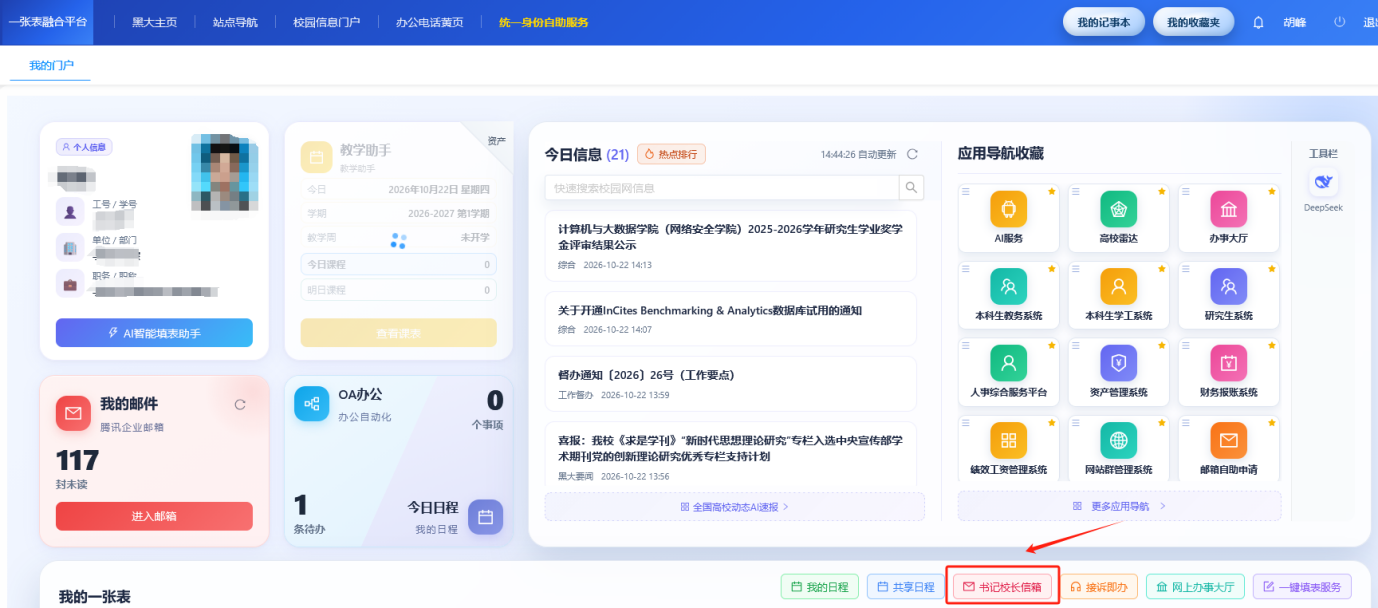
Task: Open the 书记校长信箱 button
Action: coord(1003,587)
